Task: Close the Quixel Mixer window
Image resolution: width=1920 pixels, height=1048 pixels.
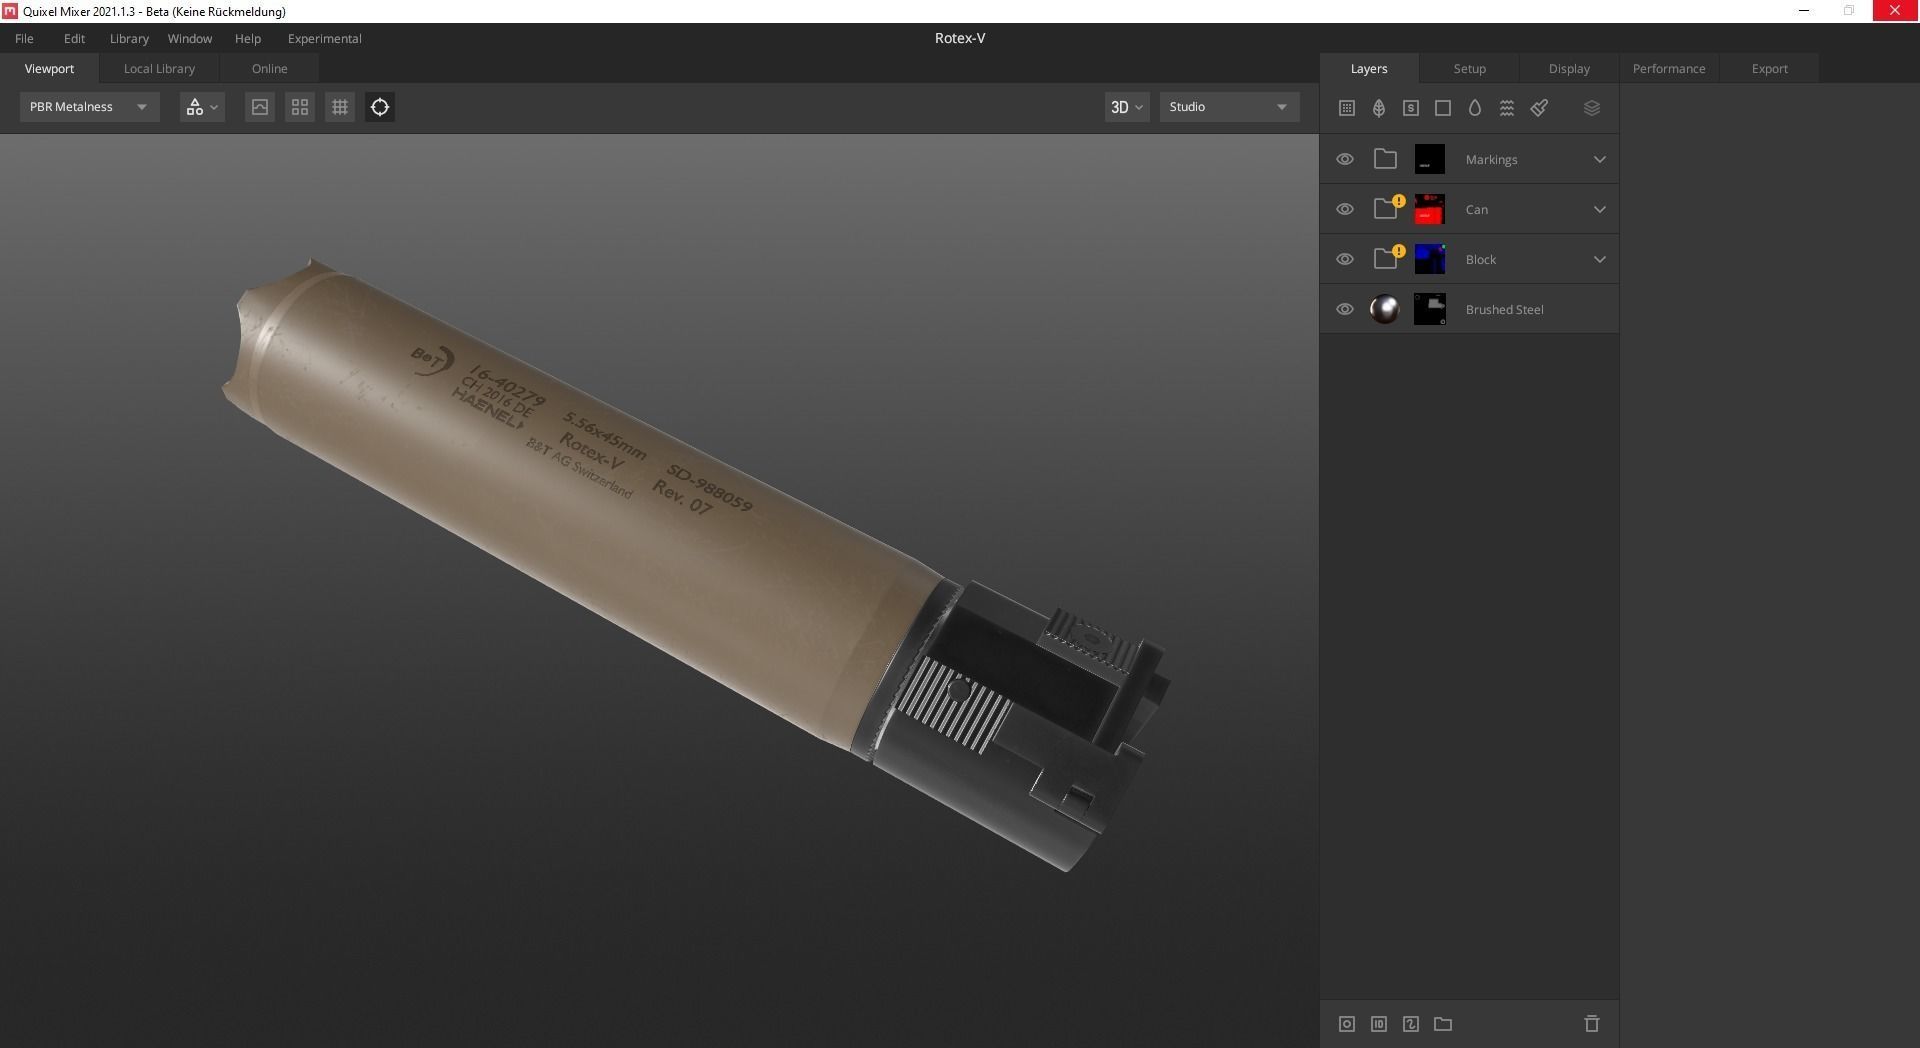Action: (x=1895, y=11)
